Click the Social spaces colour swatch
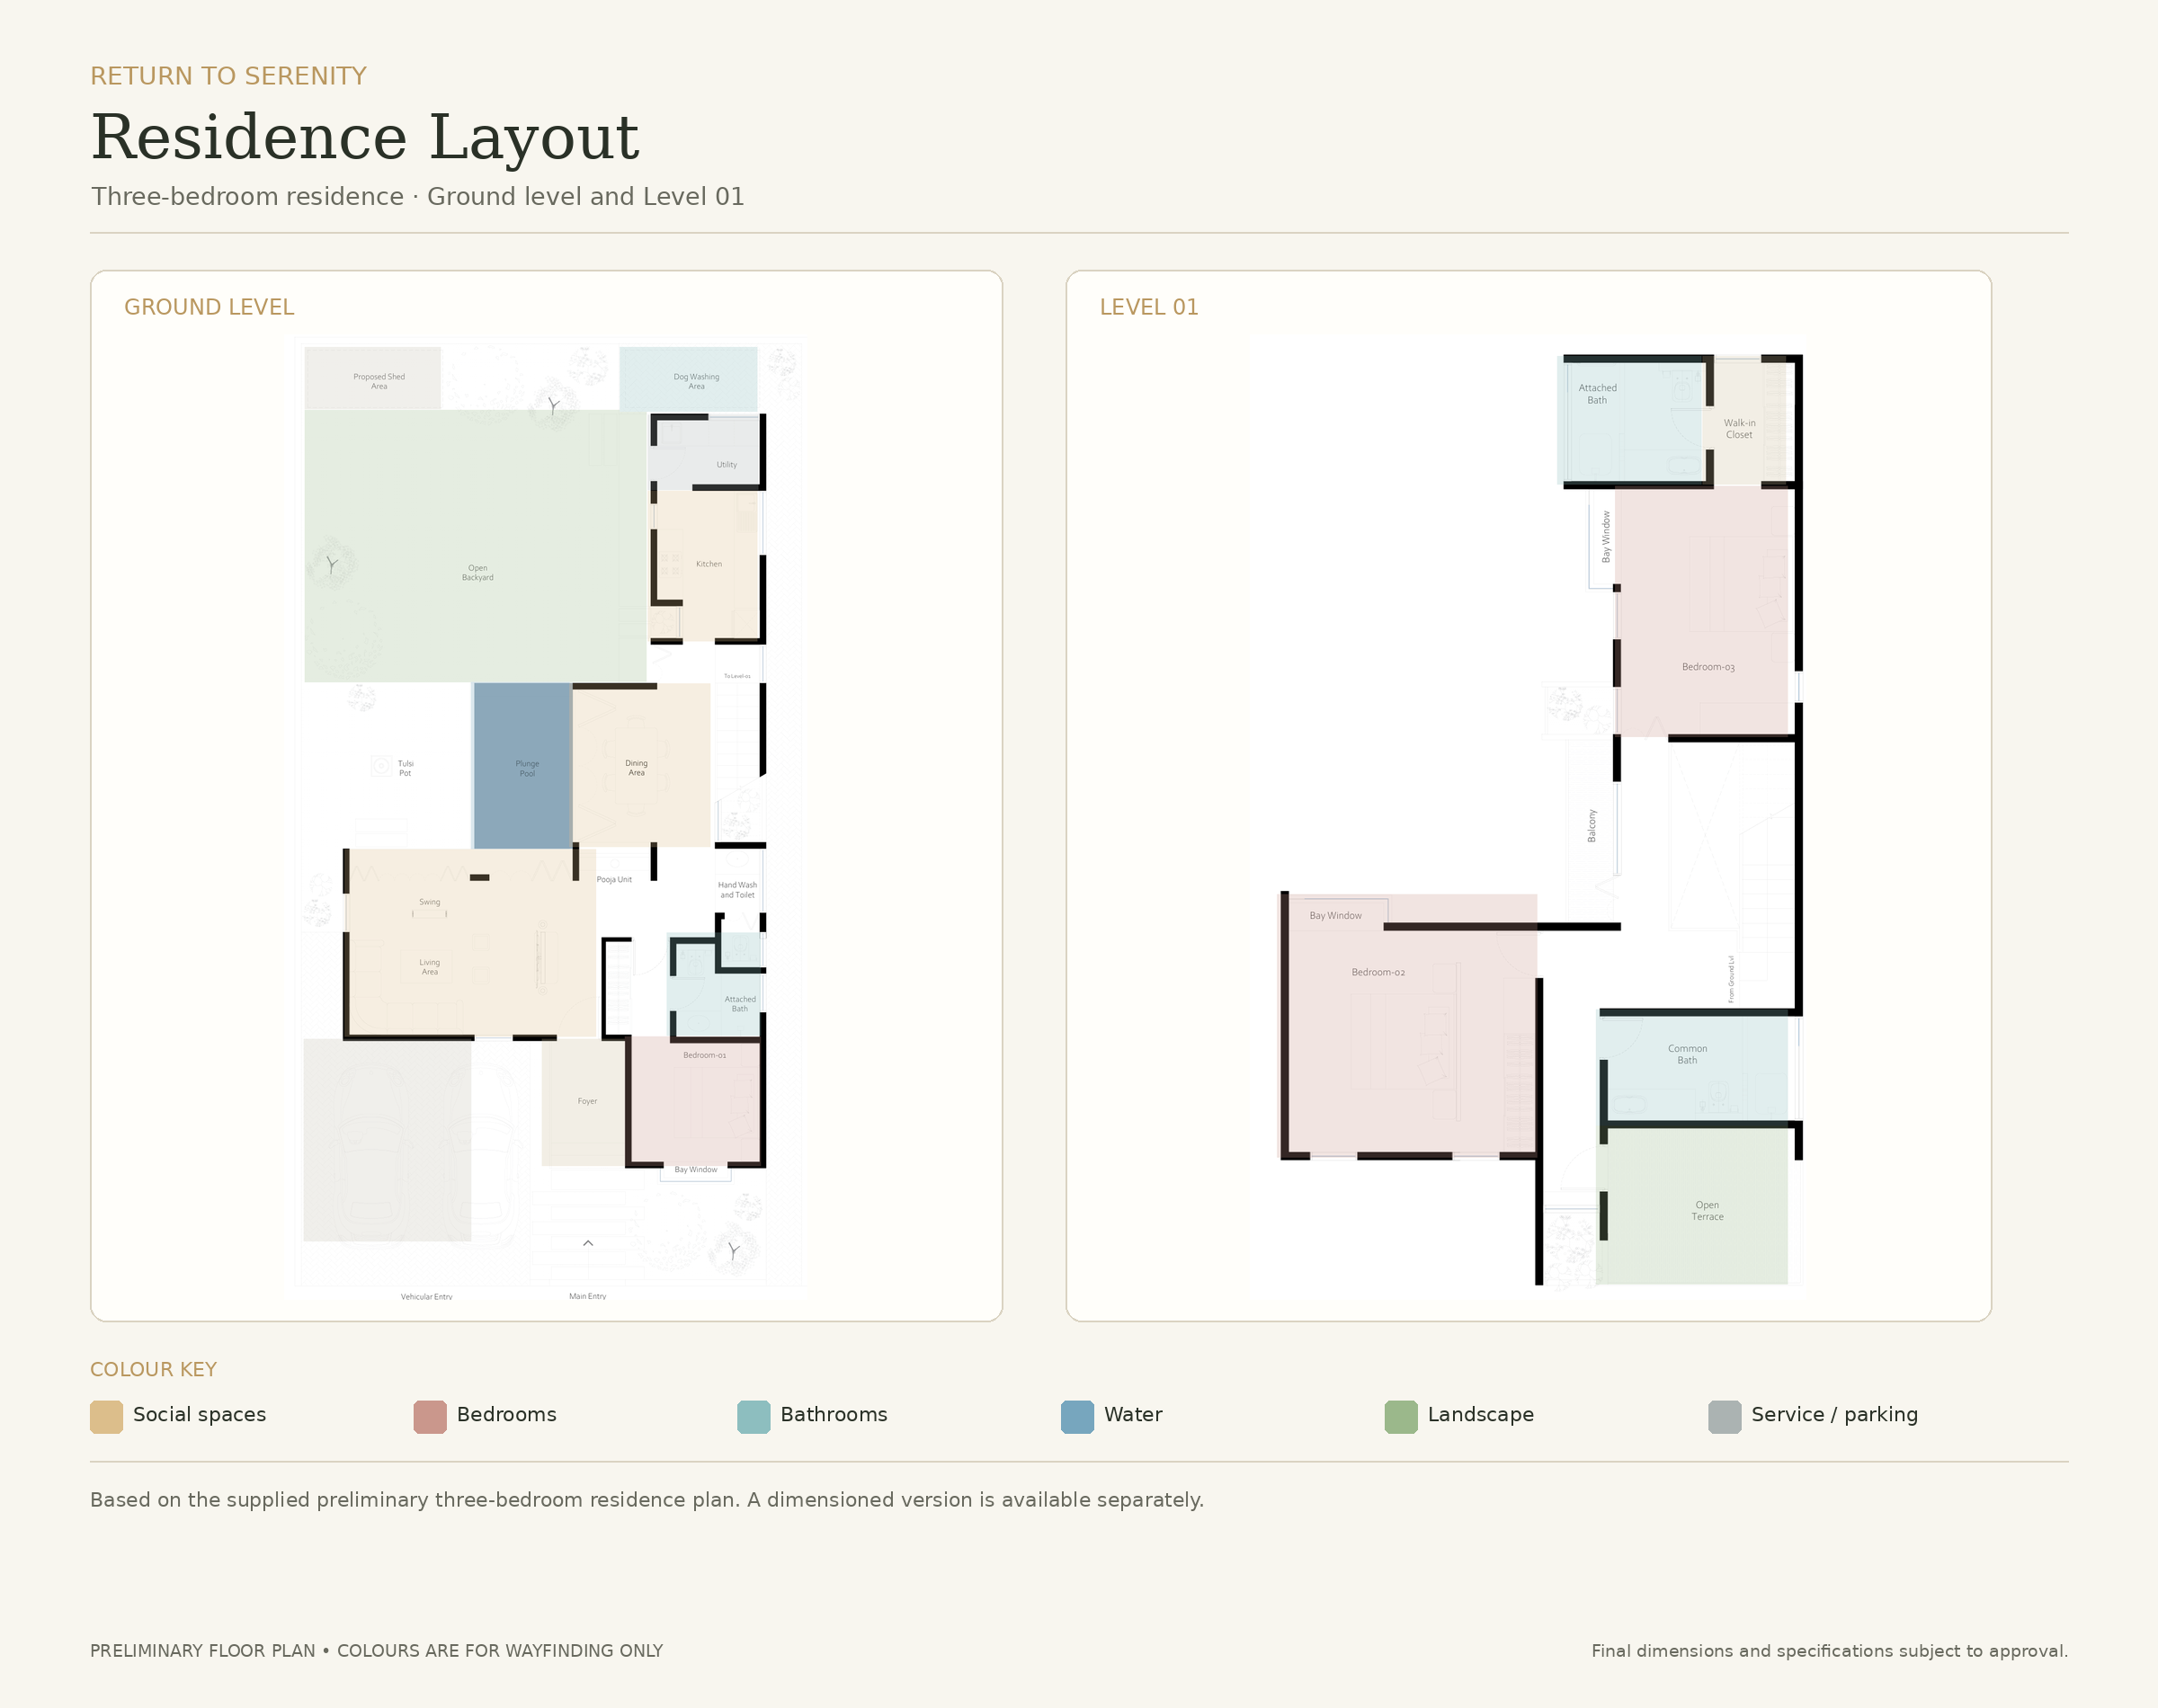Screen dimensions: 2158x1708 [106, 1417]
